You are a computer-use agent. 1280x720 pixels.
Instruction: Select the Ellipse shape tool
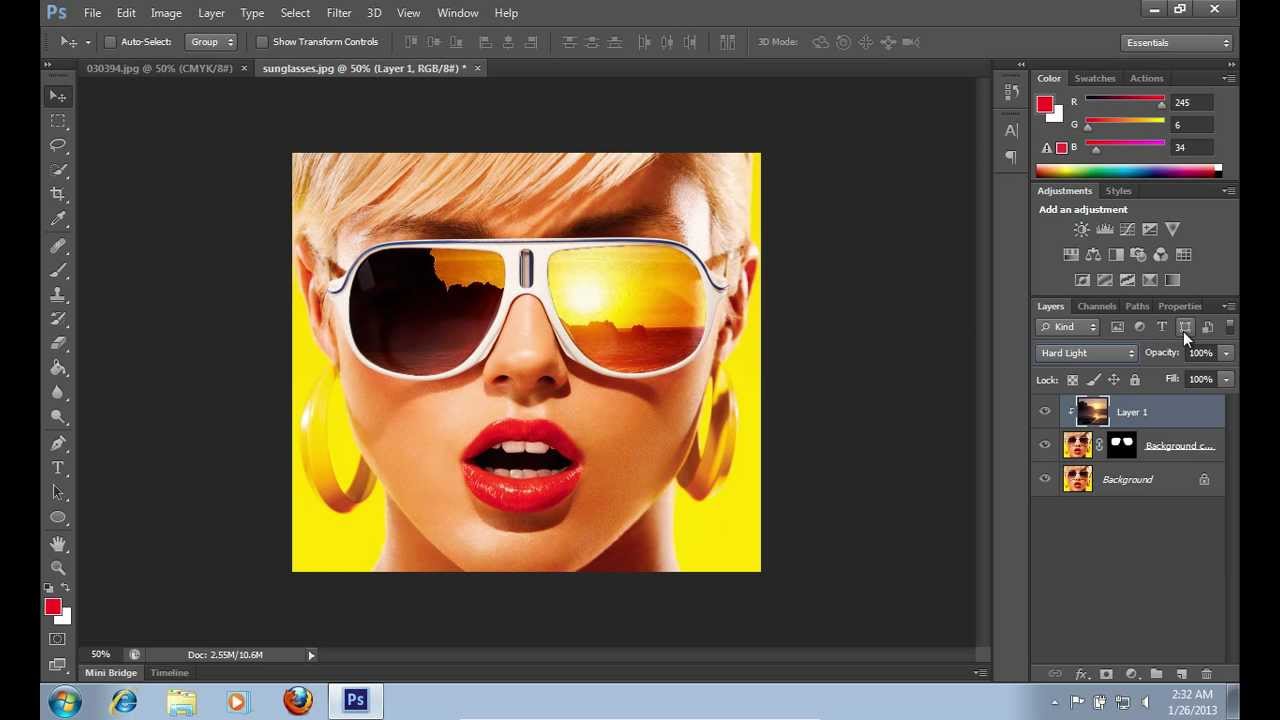click(58, 517)
